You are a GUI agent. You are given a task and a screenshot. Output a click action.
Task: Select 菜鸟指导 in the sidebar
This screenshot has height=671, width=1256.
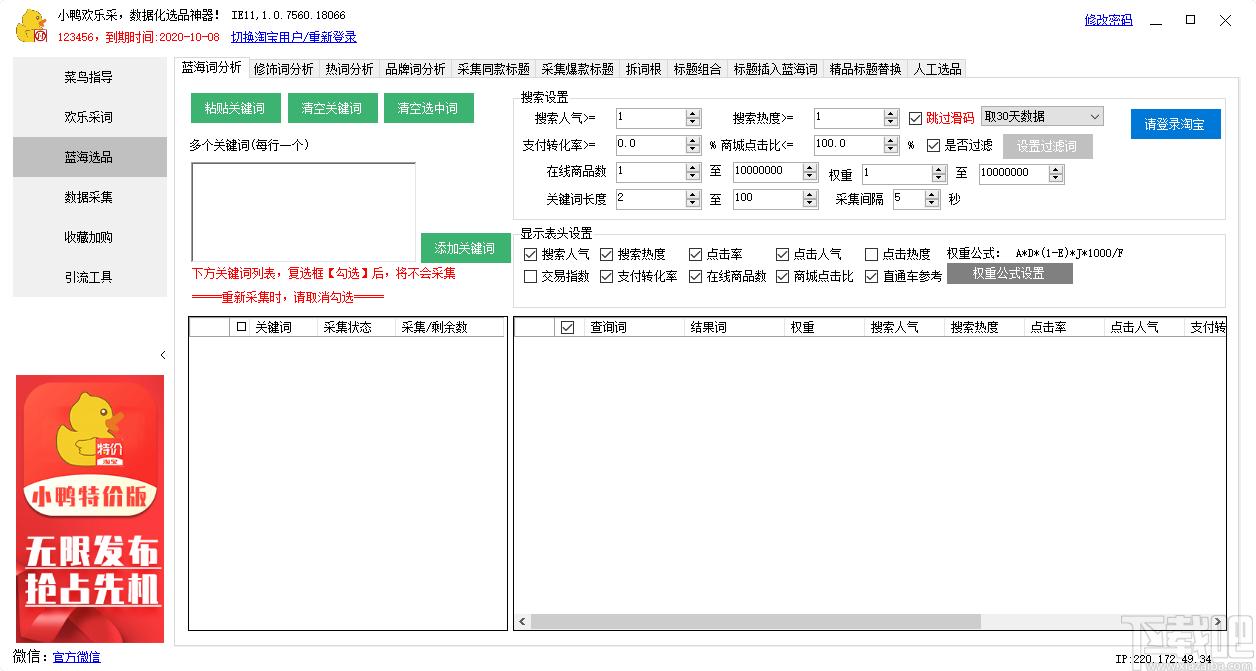(x=89, y=77)
